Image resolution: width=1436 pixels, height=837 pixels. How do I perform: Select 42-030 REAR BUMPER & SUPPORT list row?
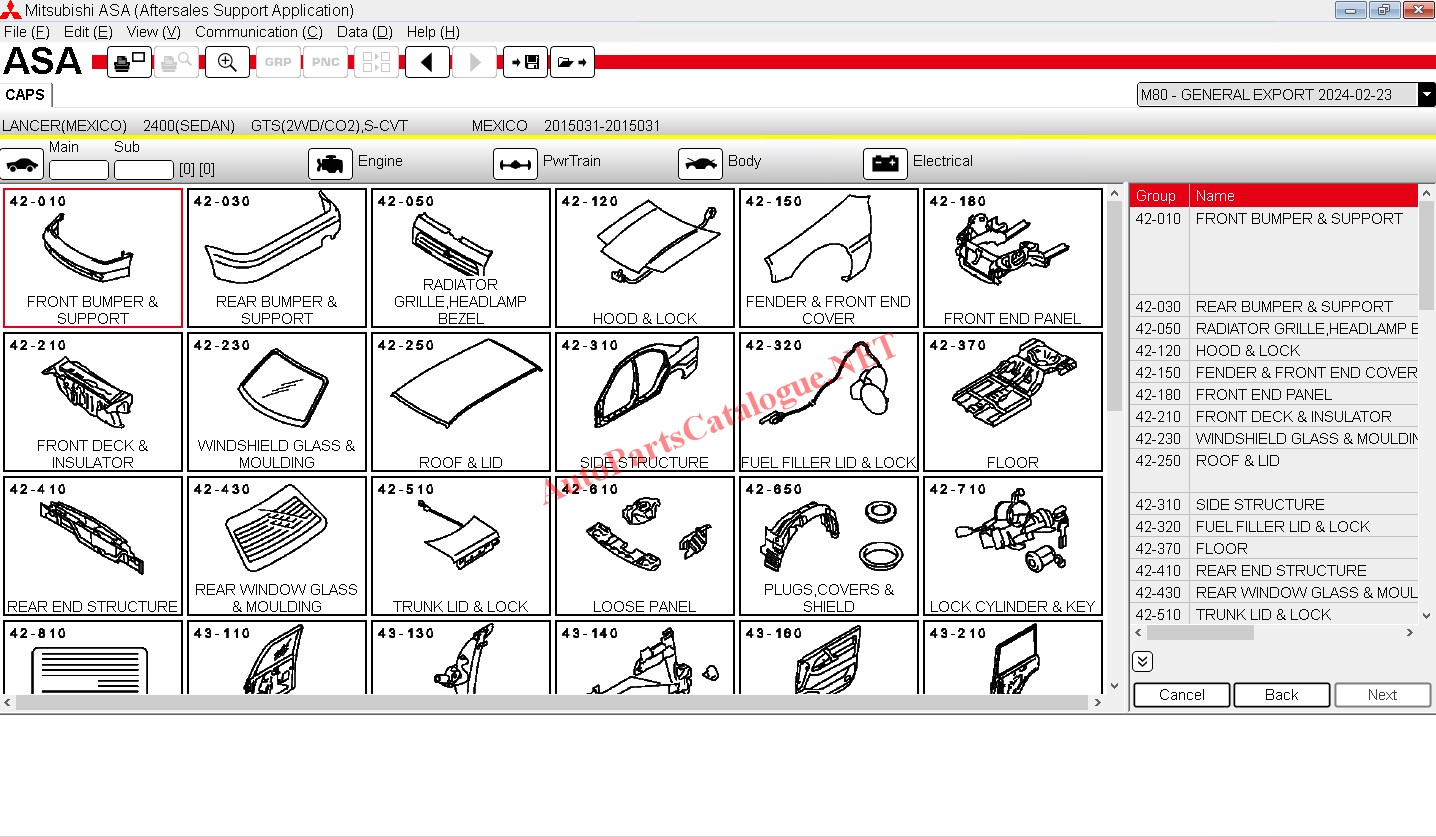pyautogui.click(x=1274, y=307)
